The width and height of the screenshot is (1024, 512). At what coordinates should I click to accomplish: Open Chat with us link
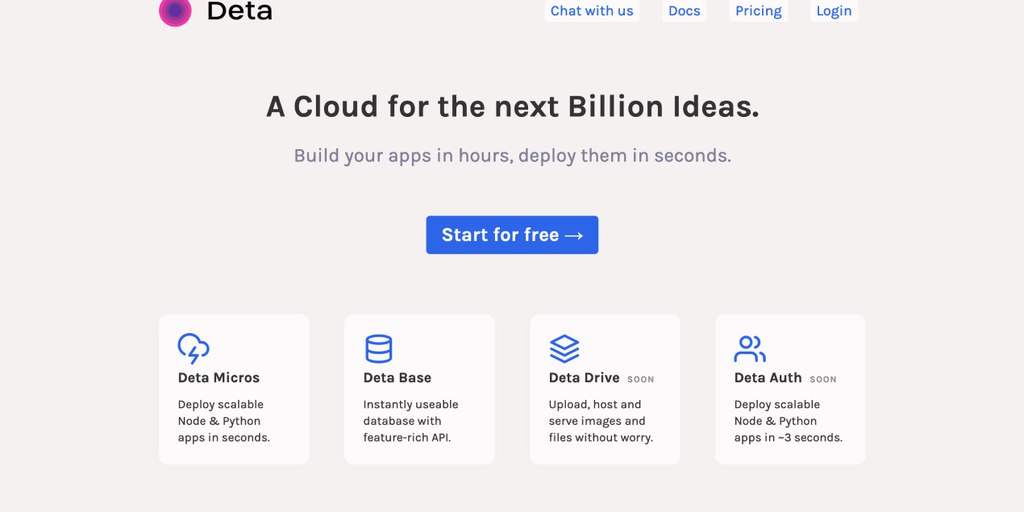[592, 10]
